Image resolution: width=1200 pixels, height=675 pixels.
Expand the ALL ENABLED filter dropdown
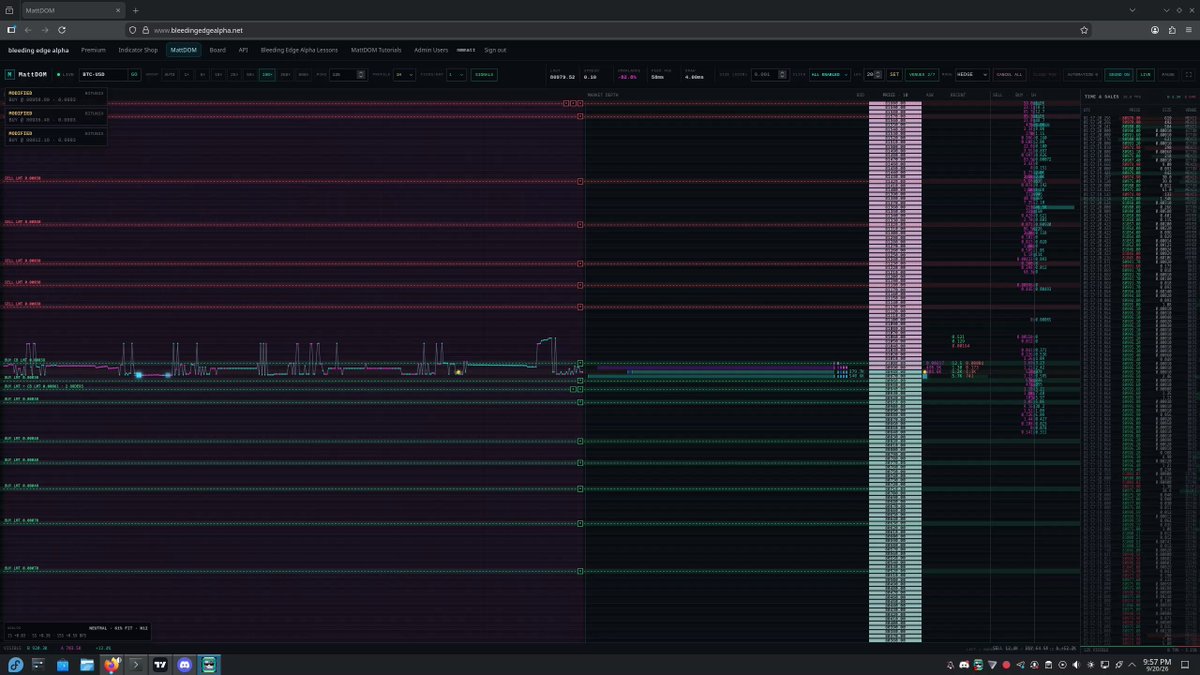(x=832, y=74)
